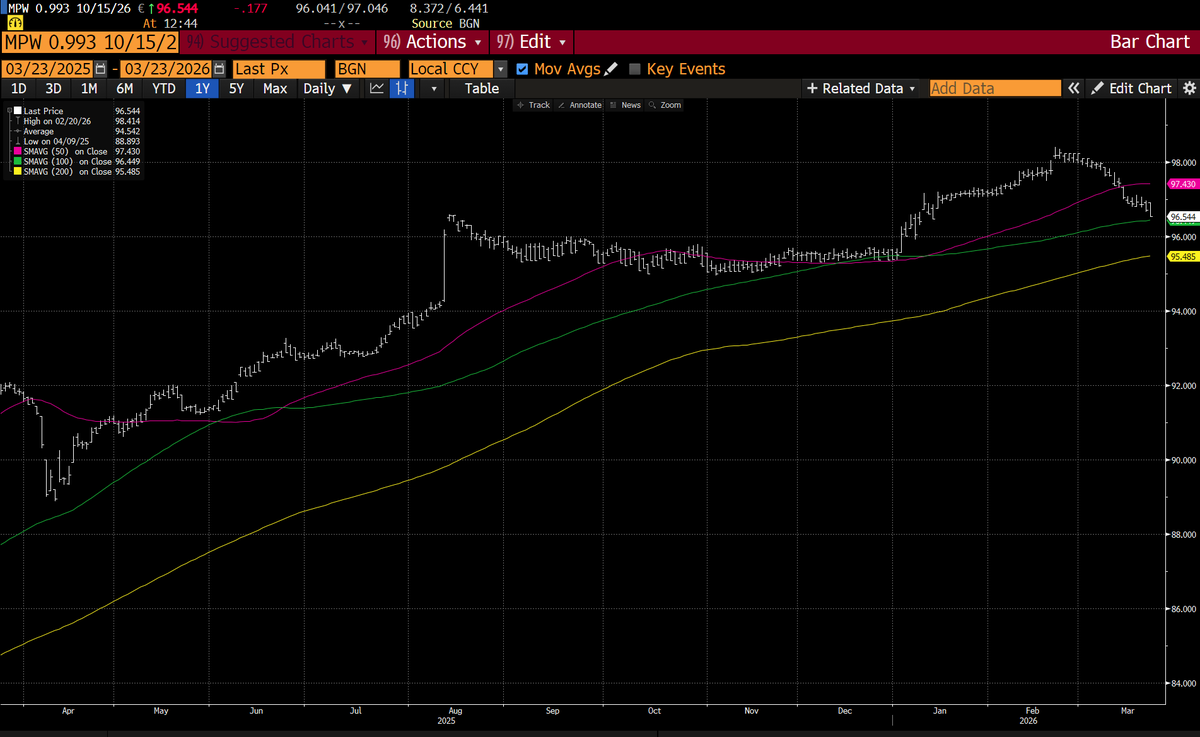1200x737 pixels.
Task: Open chart settings gear icon
Action: point(1188,88)
